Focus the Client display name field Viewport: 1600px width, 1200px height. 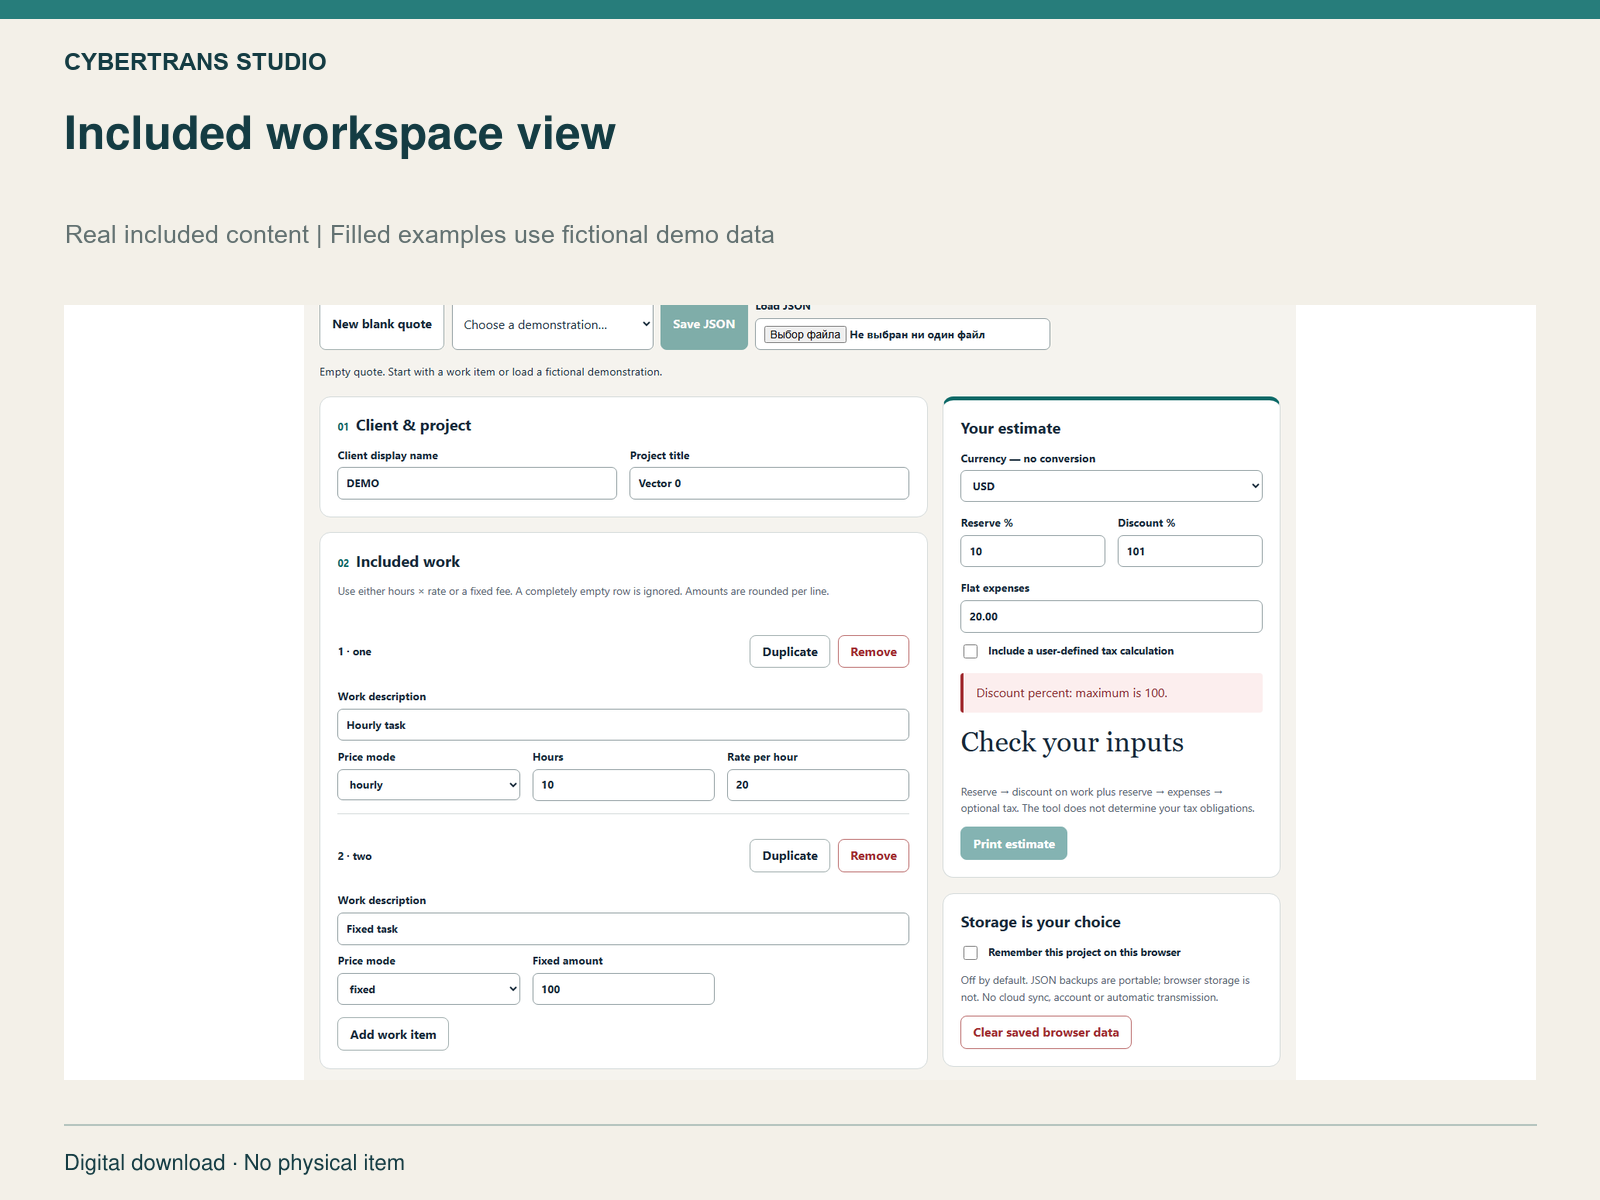[x=477, y=483]
